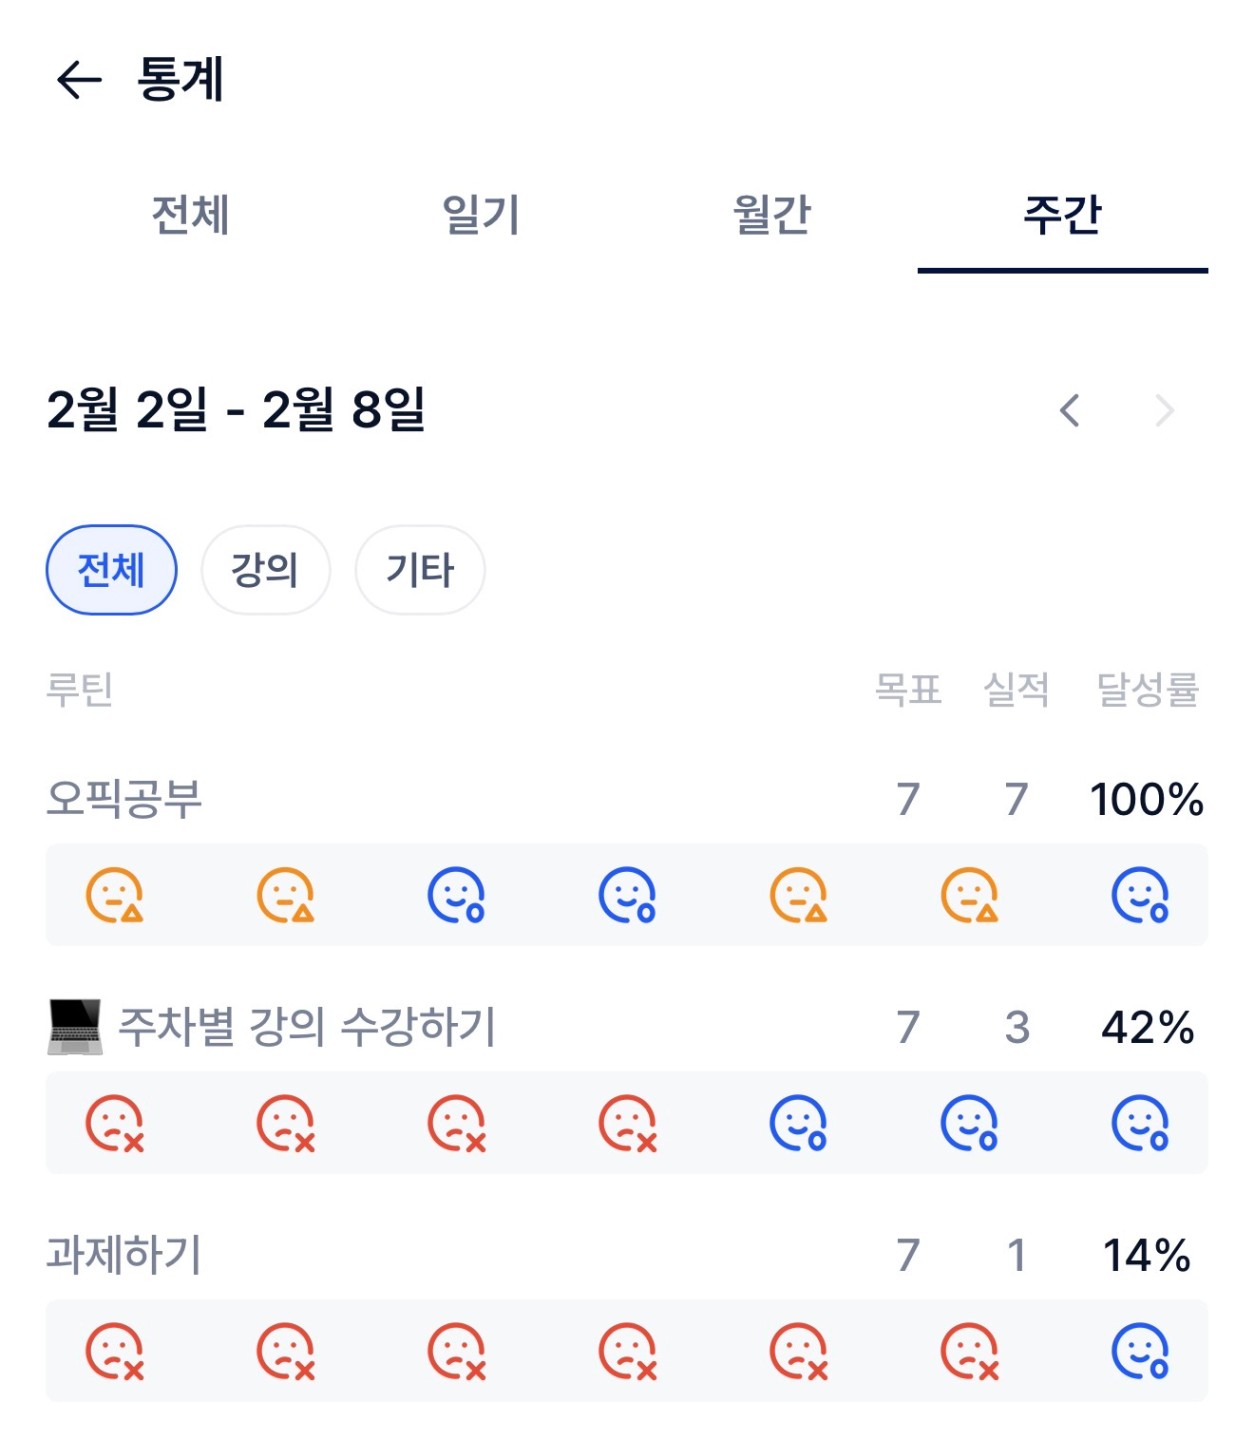Open the 일기 tab
Screen dimensions: 1254x1440
(481, 215)
